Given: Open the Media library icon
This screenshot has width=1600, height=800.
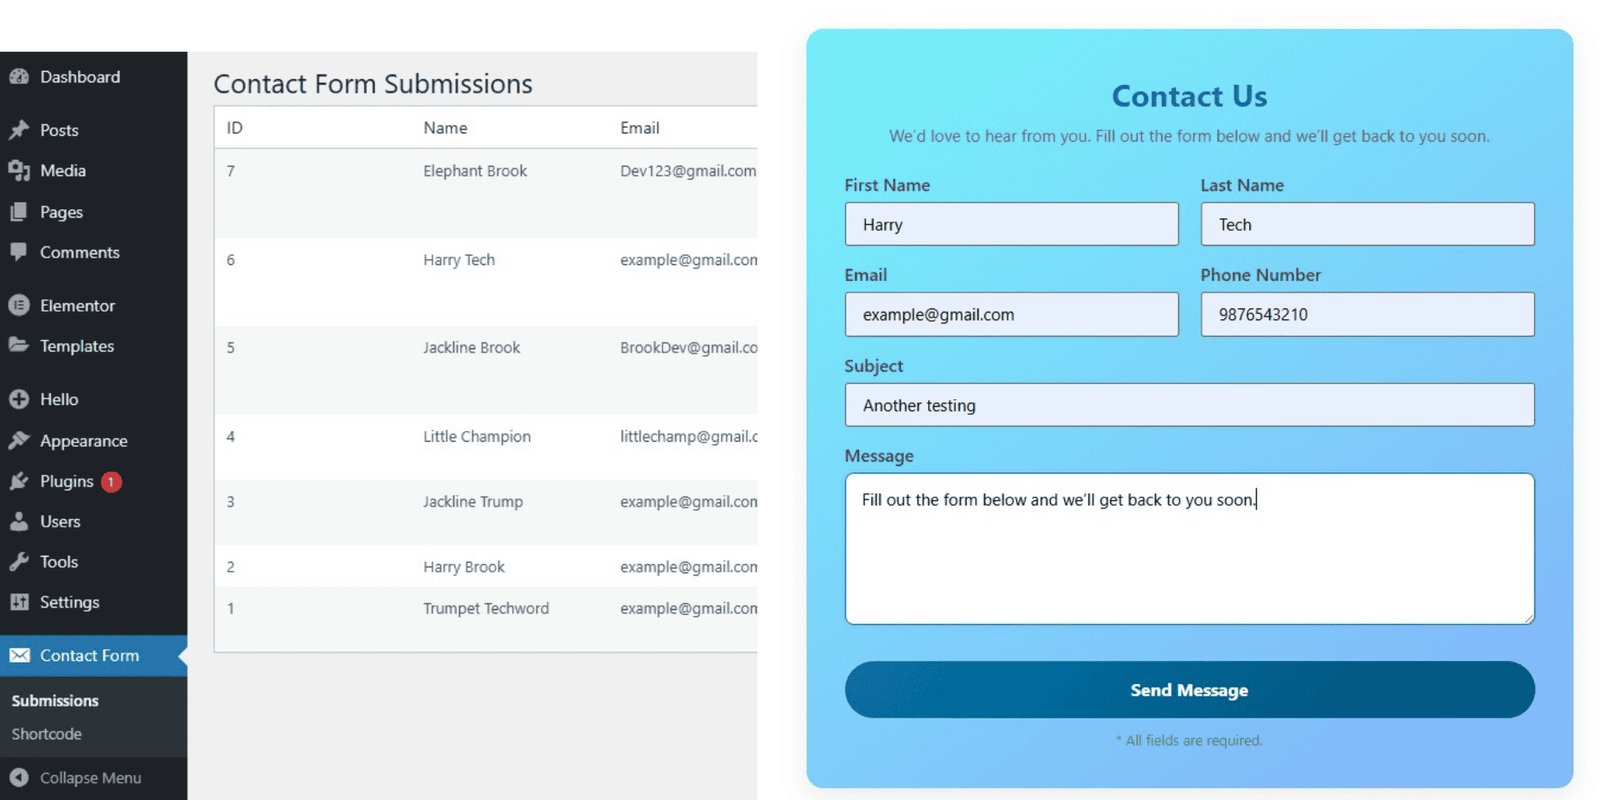Looking at the screenshot, I should (x=20, y=171).
